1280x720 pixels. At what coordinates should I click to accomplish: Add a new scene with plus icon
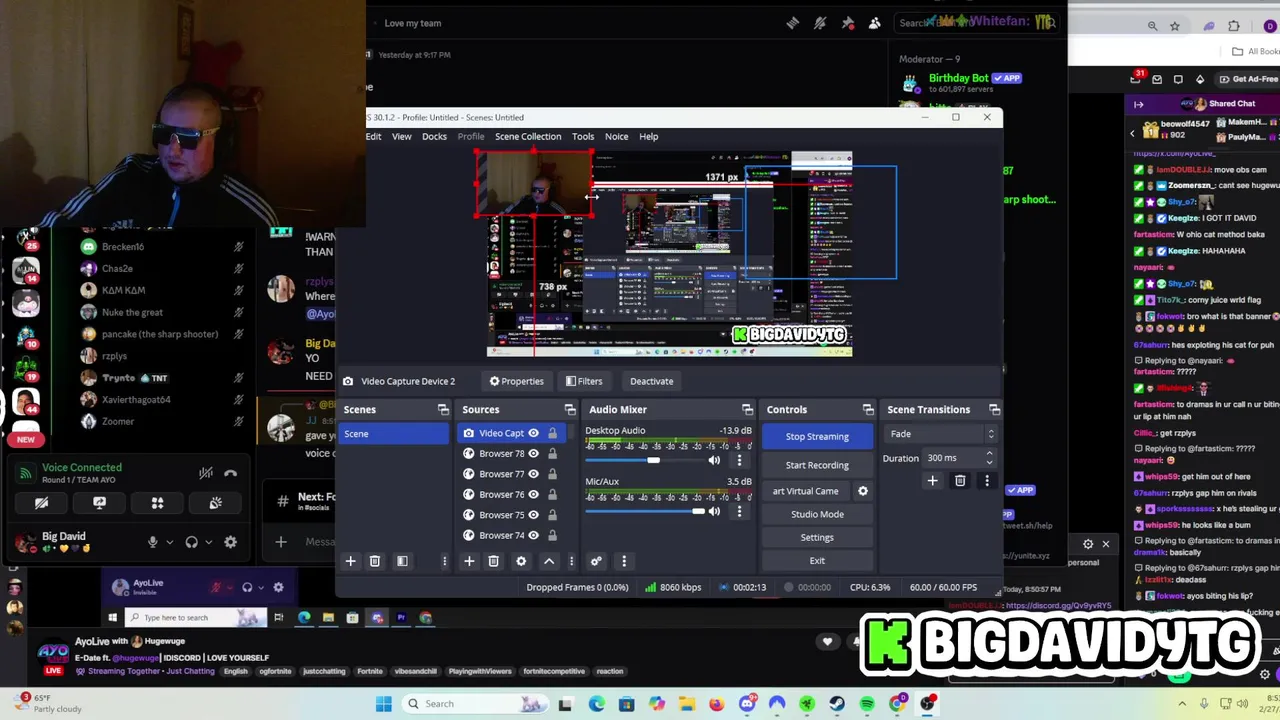click(350, 561)
